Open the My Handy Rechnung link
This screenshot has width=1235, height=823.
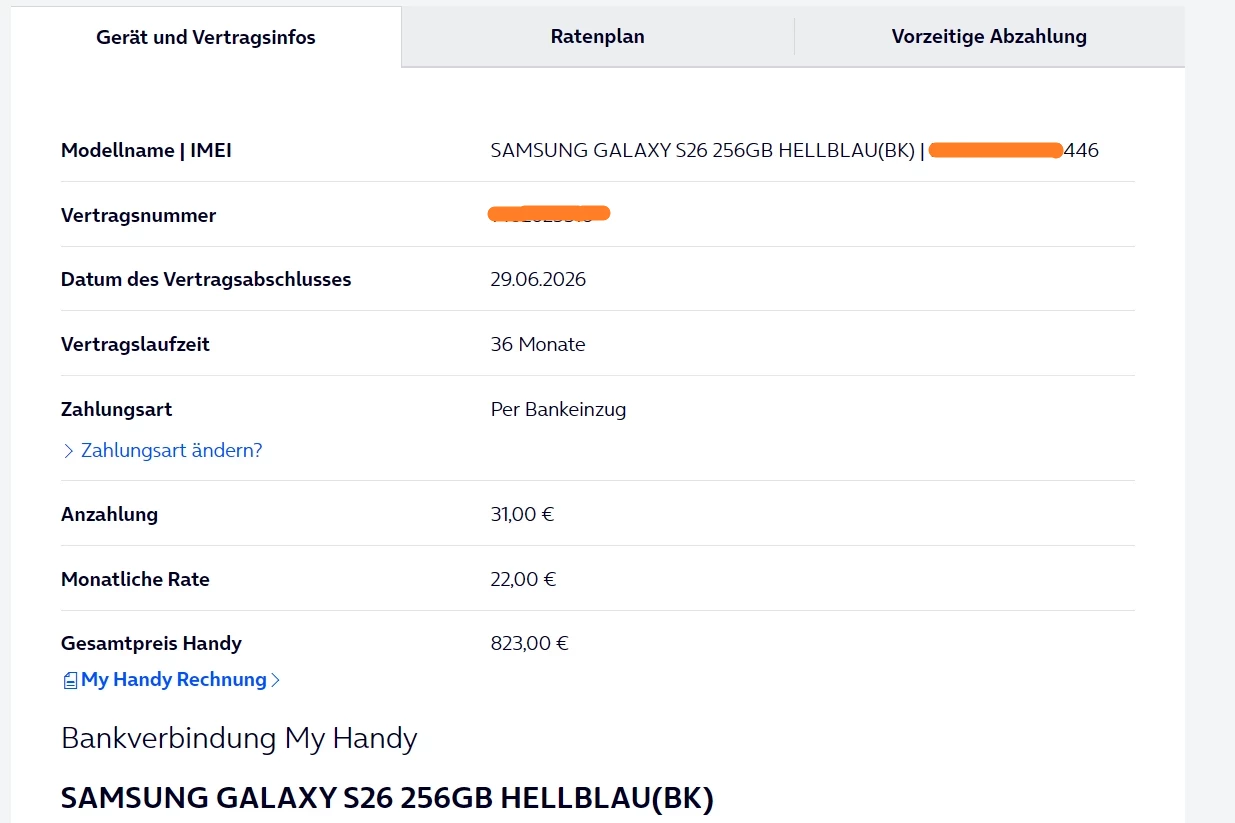pos(174,680)
